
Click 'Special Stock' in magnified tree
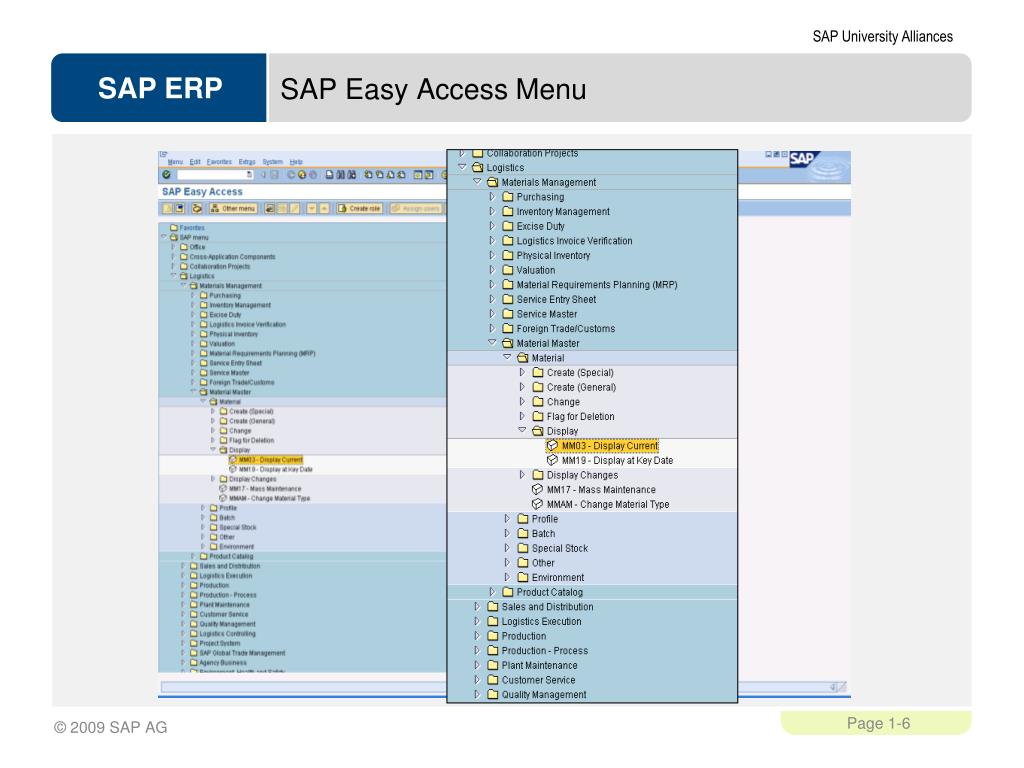(x=560, y=548)
